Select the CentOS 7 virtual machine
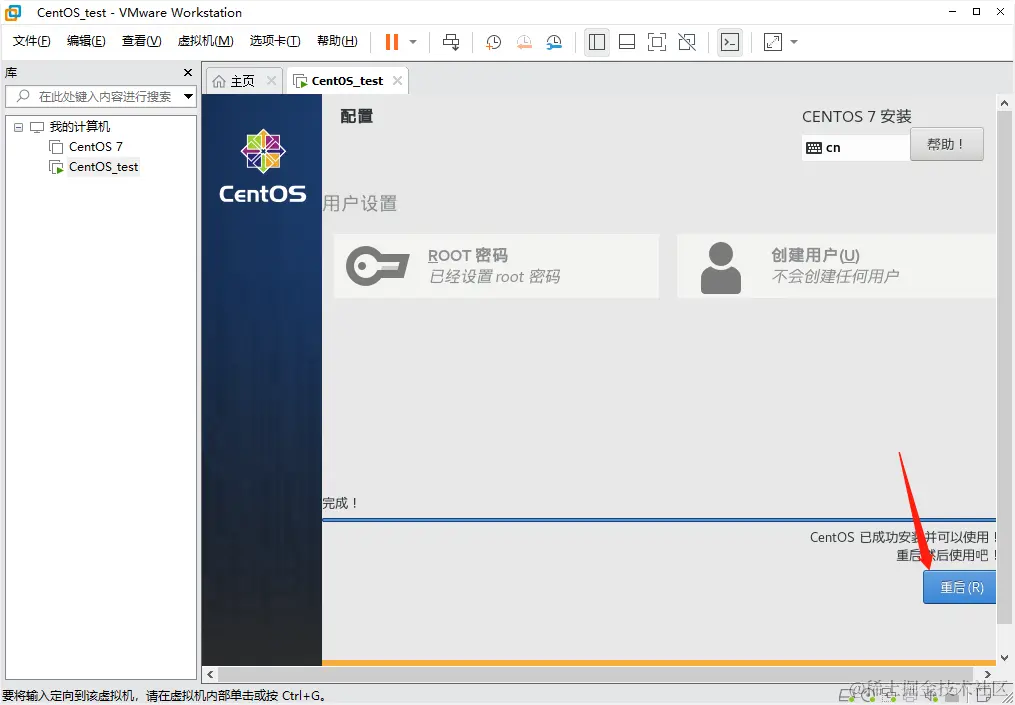 coord(96,147)
